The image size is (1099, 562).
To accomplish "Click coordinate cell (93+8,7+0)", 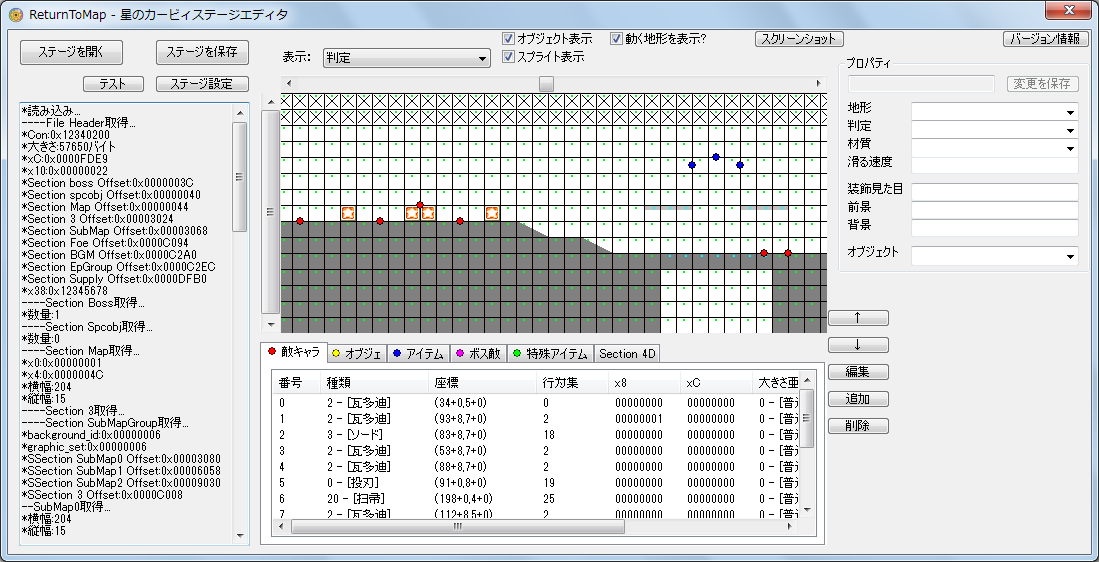I will 460,418.
